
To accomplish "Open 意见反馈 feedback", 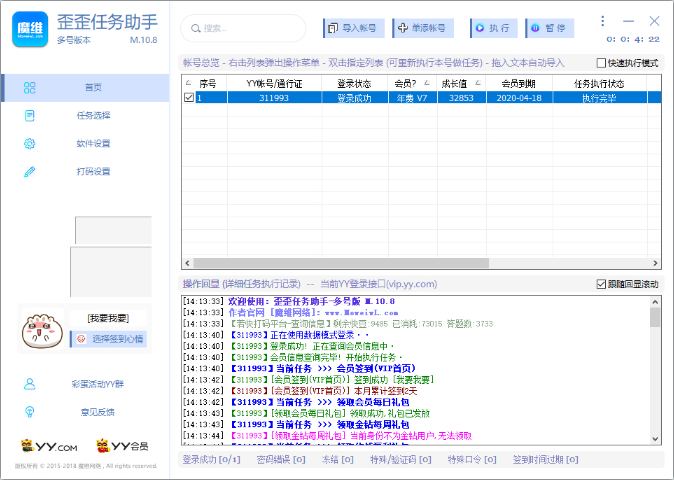I will coord(98,412).
